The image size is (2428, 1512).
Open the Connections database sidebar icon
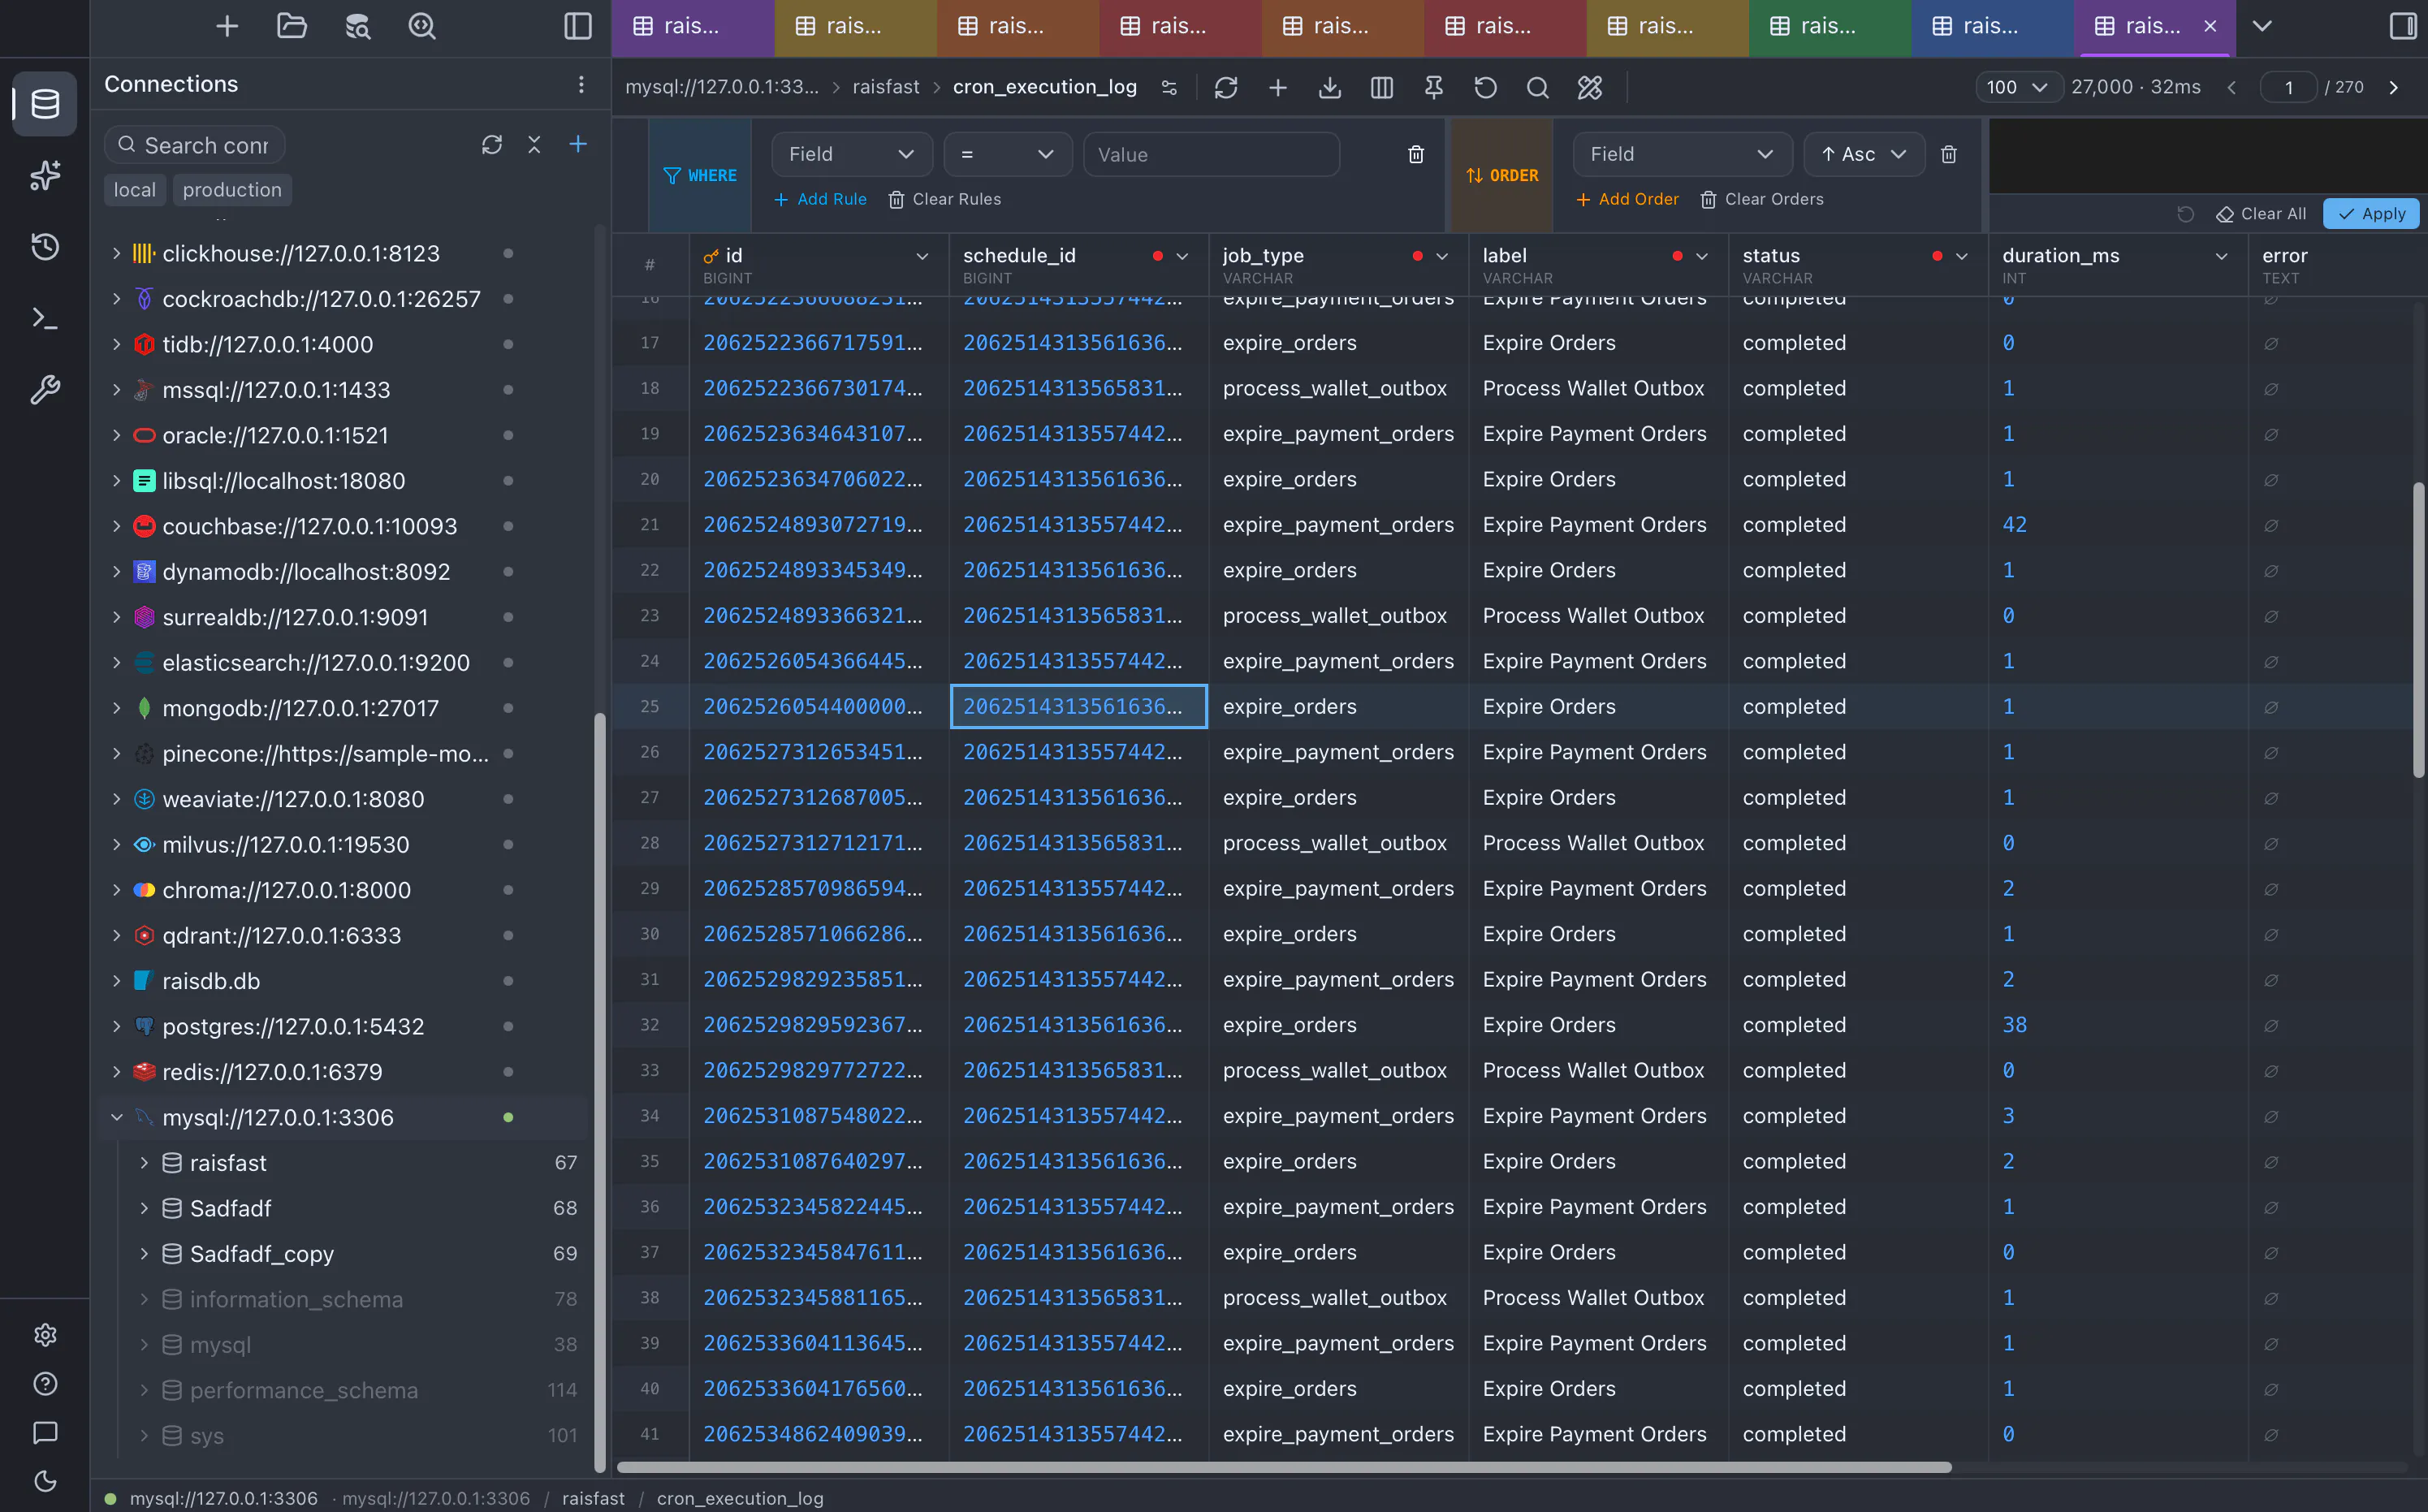pos(45,103)
